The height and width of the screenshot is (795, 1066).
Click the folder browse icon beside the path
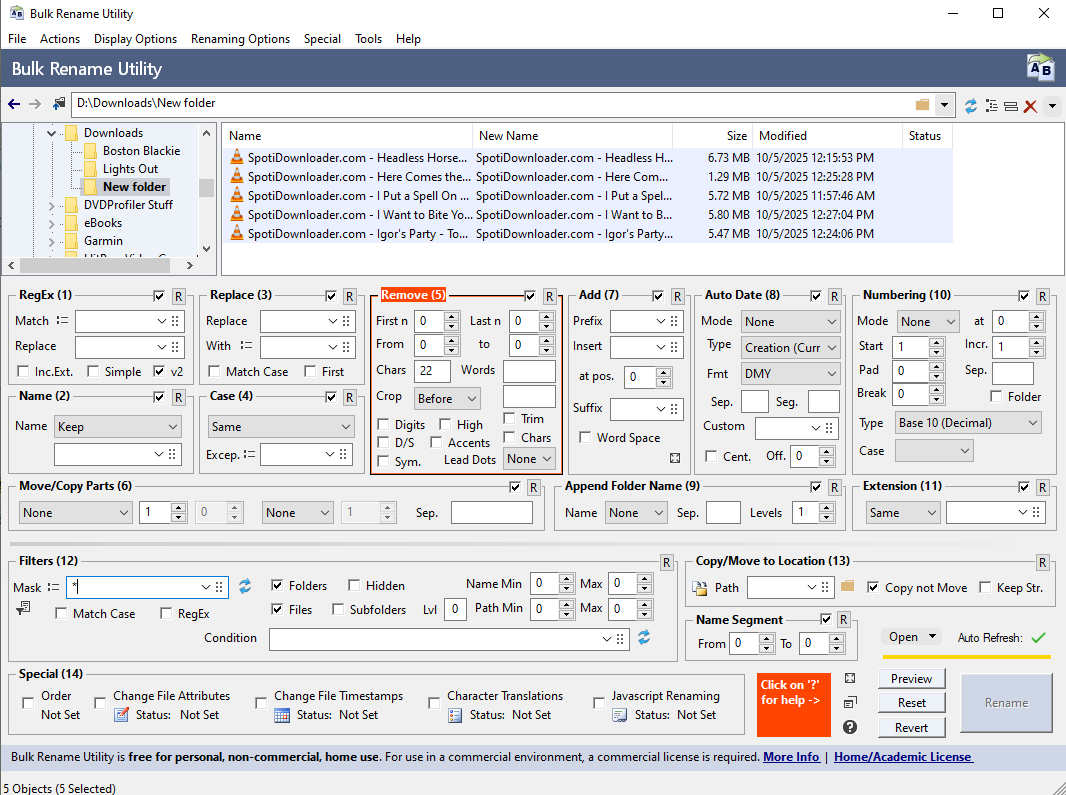[921, 103]
